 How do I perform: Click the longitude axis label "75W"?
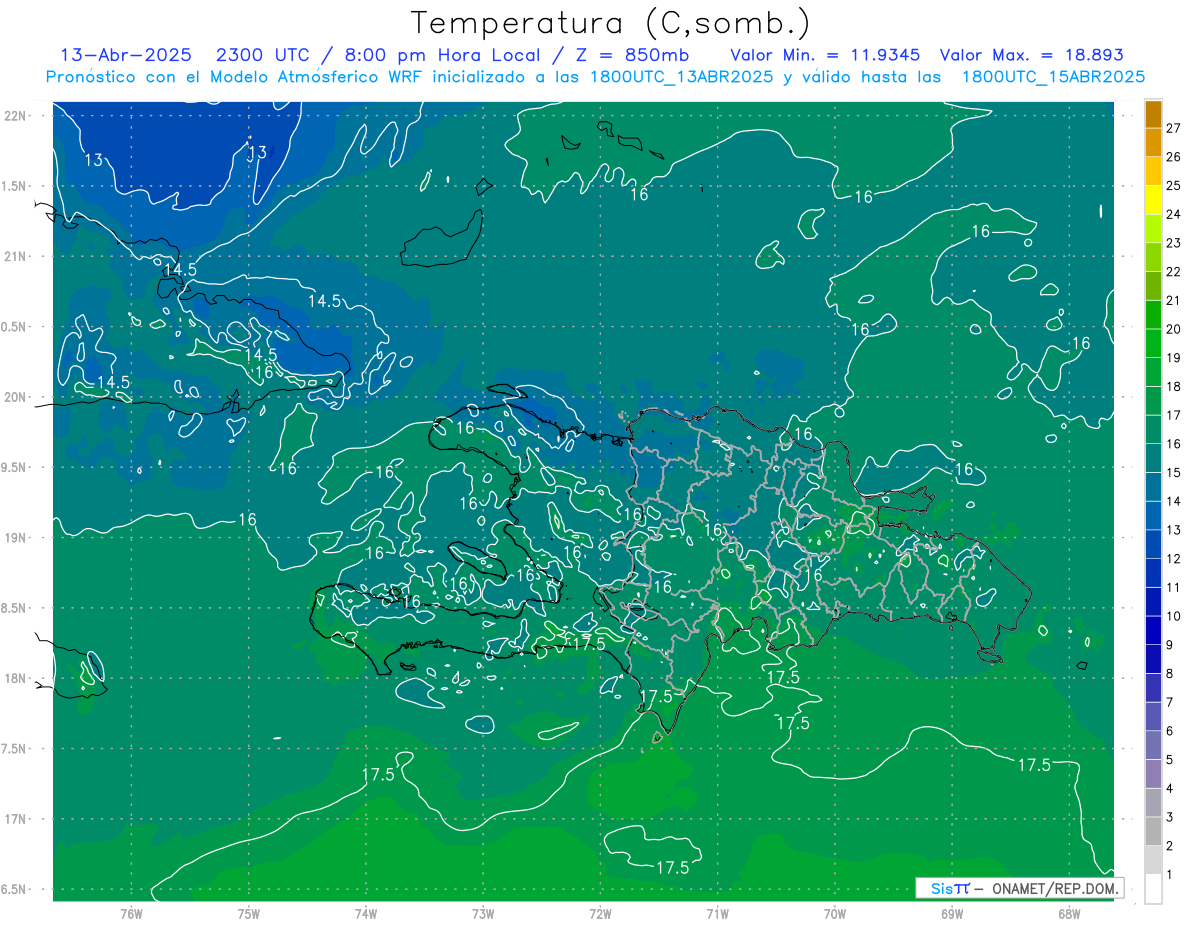pos(249,914)
